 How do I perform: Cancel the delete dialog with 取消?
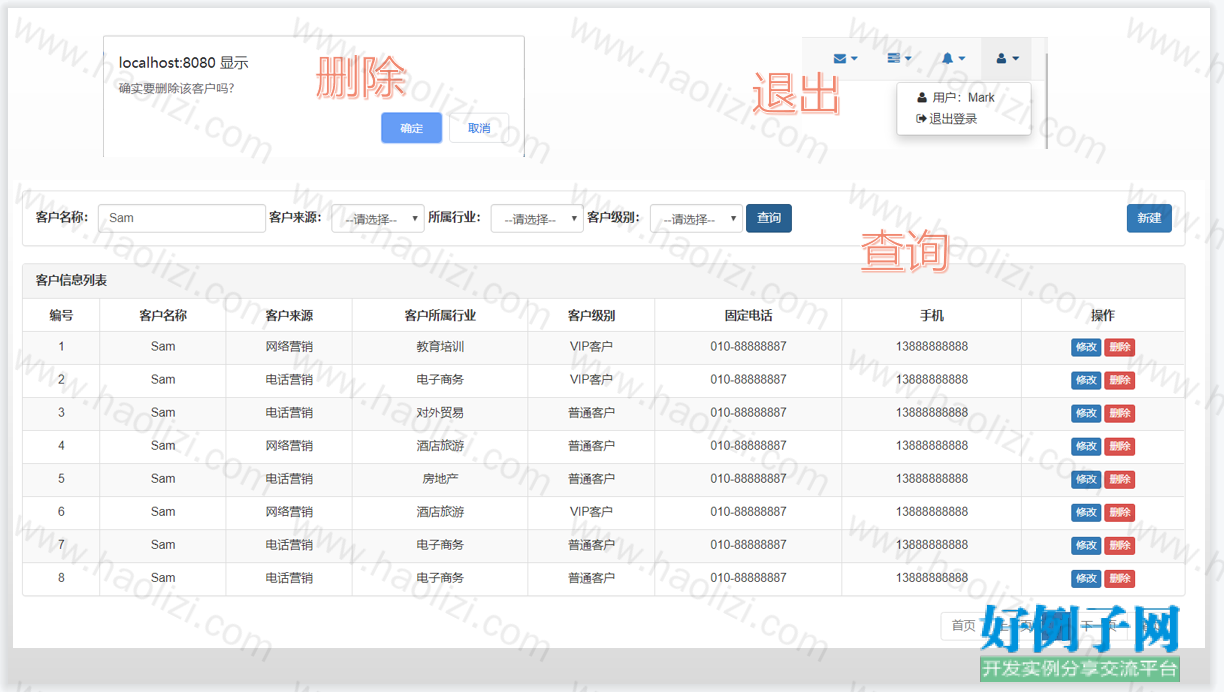(479, 128)
